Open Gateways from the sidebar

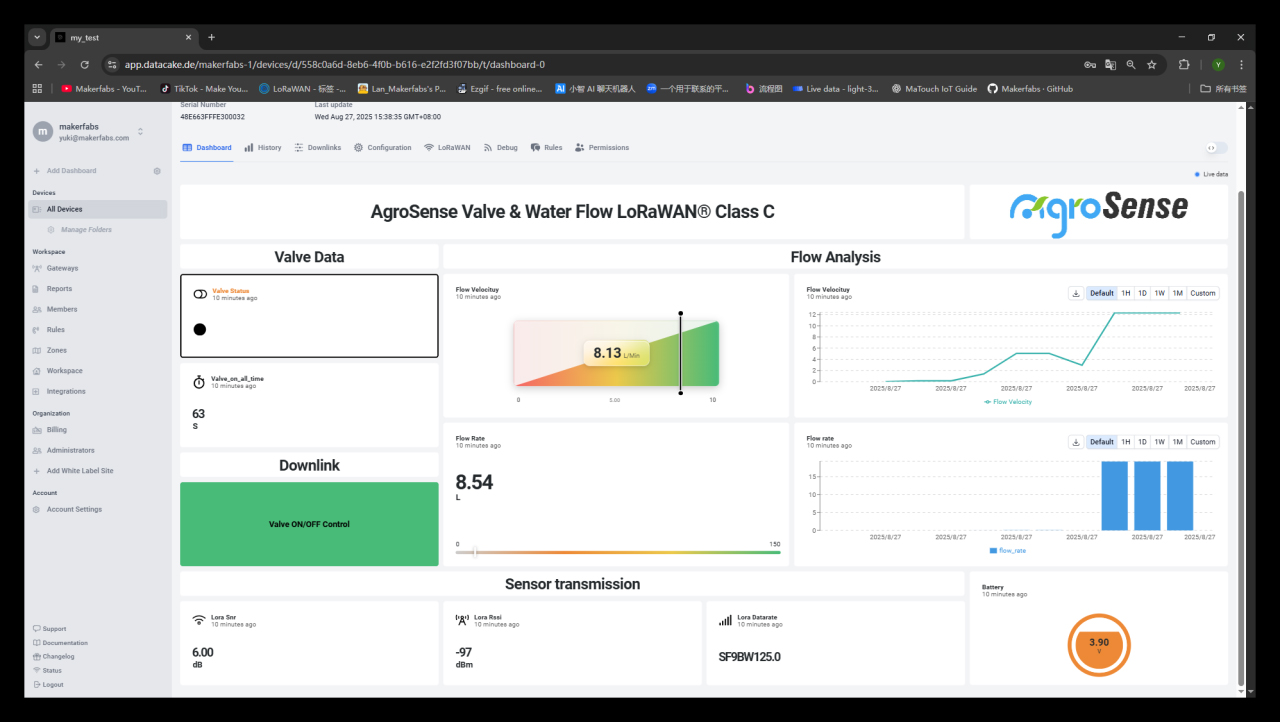(62, 268)
